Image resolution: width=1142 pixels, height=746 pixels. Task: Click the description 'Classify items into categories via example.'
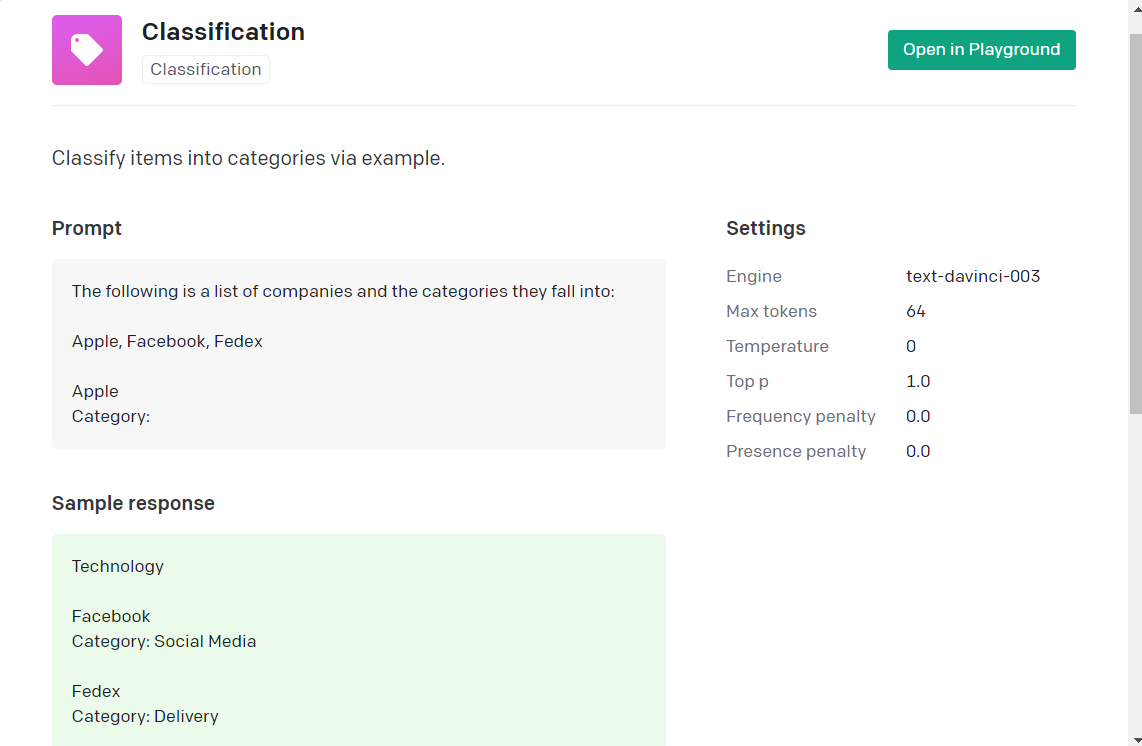click(x=248, y=158)
